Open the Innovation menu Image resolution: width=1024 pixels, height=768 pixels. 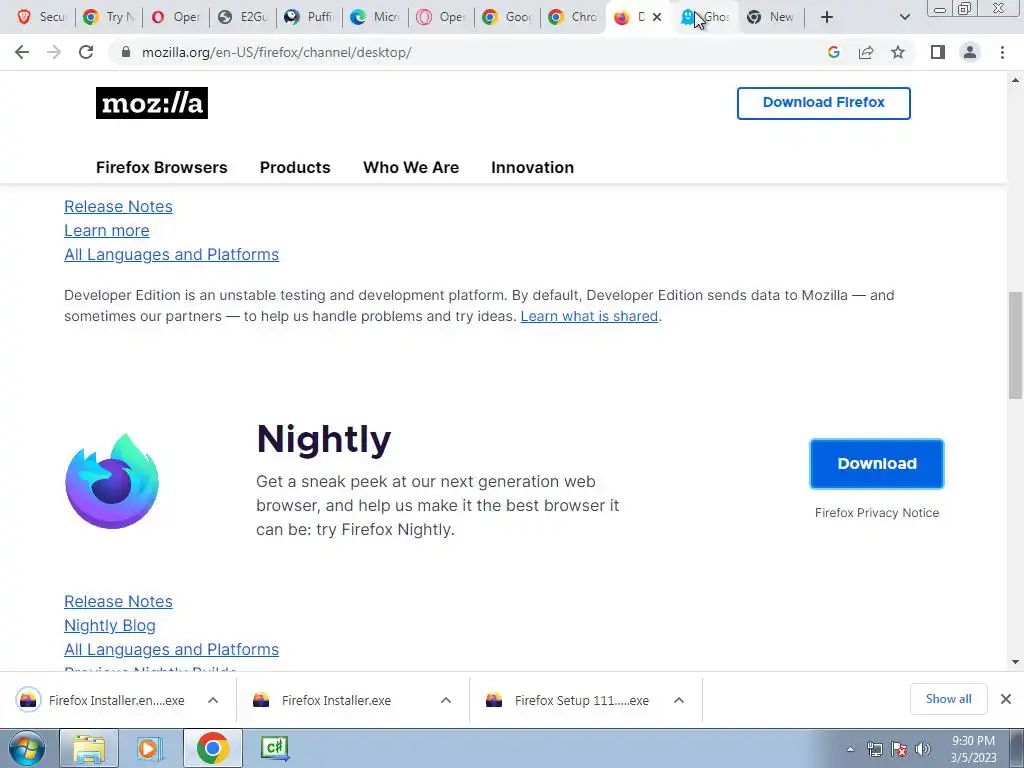[x=532, y=167]
